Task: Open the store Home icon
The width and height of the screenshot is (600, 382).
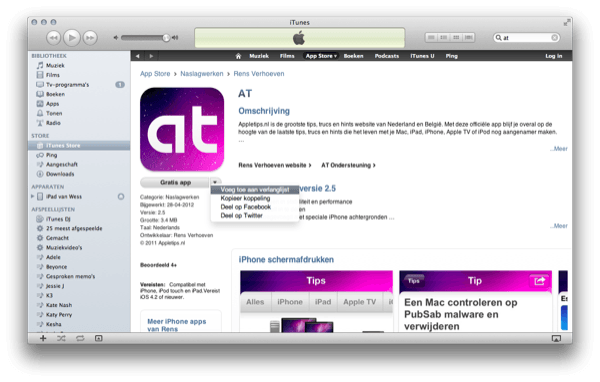Action: [238, 56]
